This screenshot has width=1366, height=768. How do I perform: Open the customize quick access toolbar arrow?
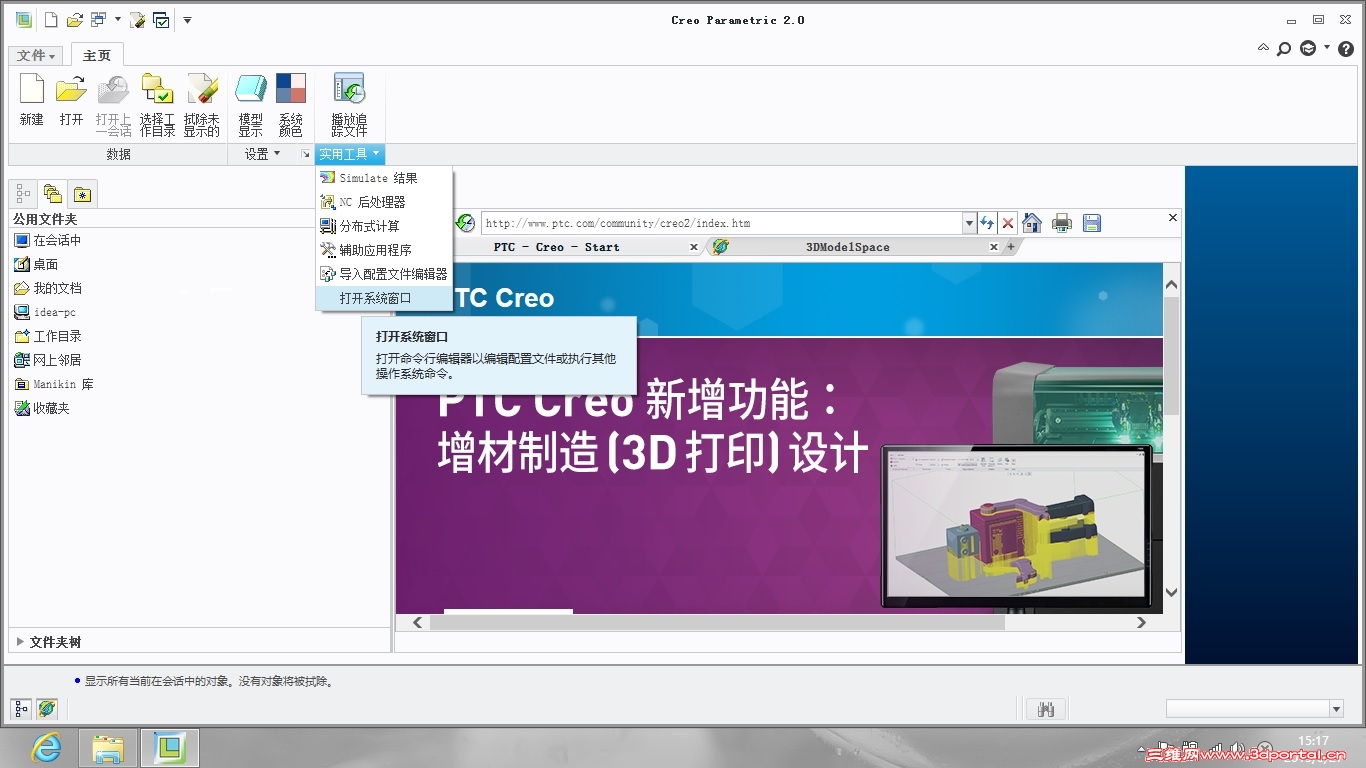click(187, 20)
